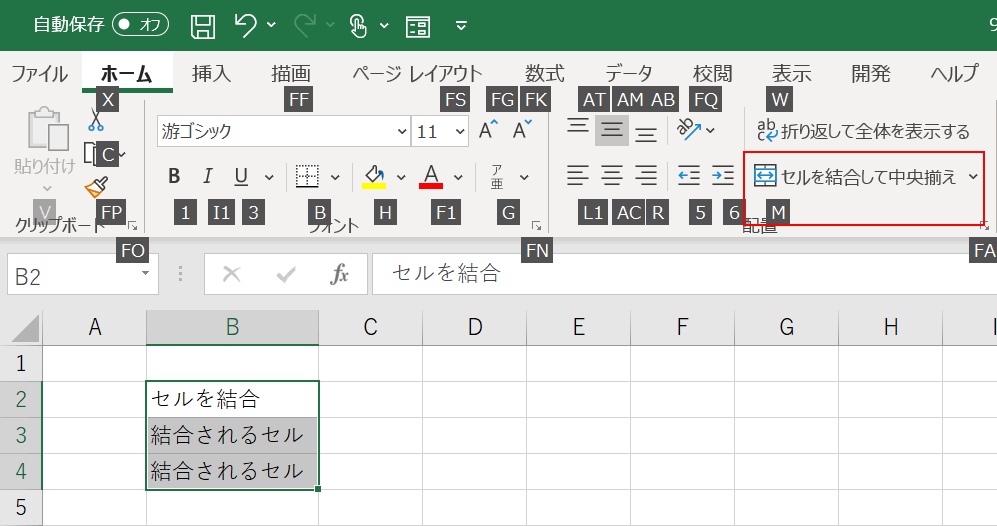Click セルを結合して中央揃え merge button
Viewport: 997px width, 526px height.
click(x=856, y=176)
